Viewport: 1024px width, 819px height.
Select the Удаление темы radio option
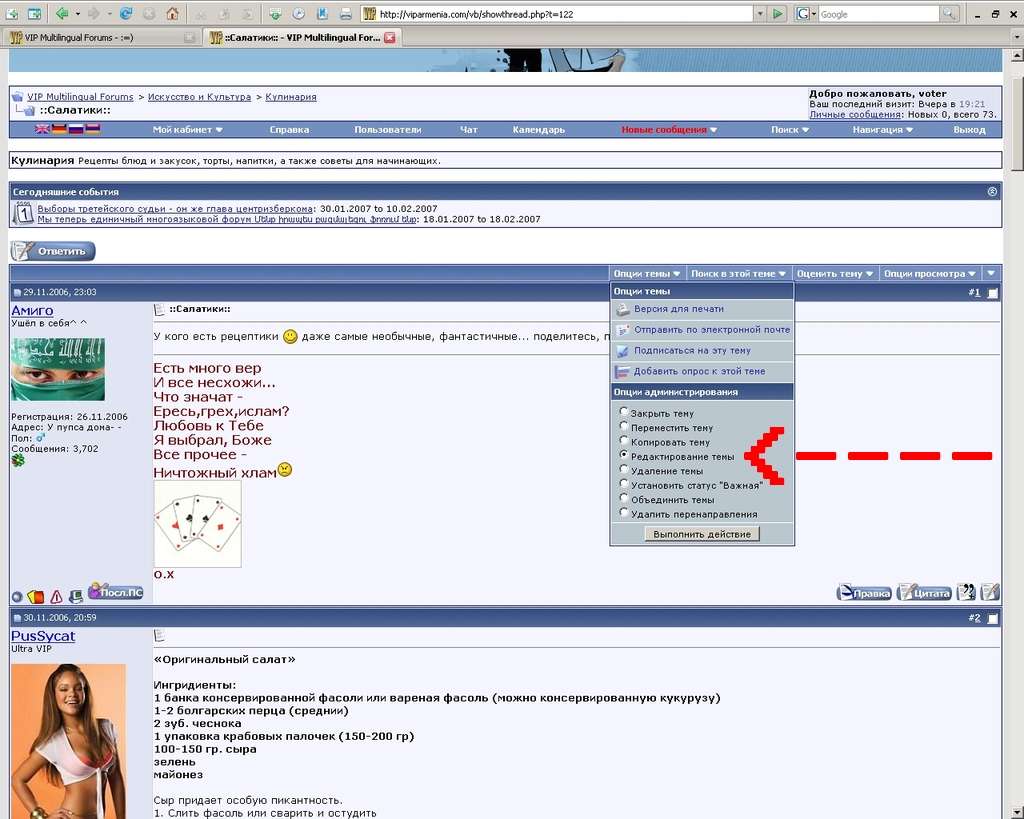coord(624,469)
